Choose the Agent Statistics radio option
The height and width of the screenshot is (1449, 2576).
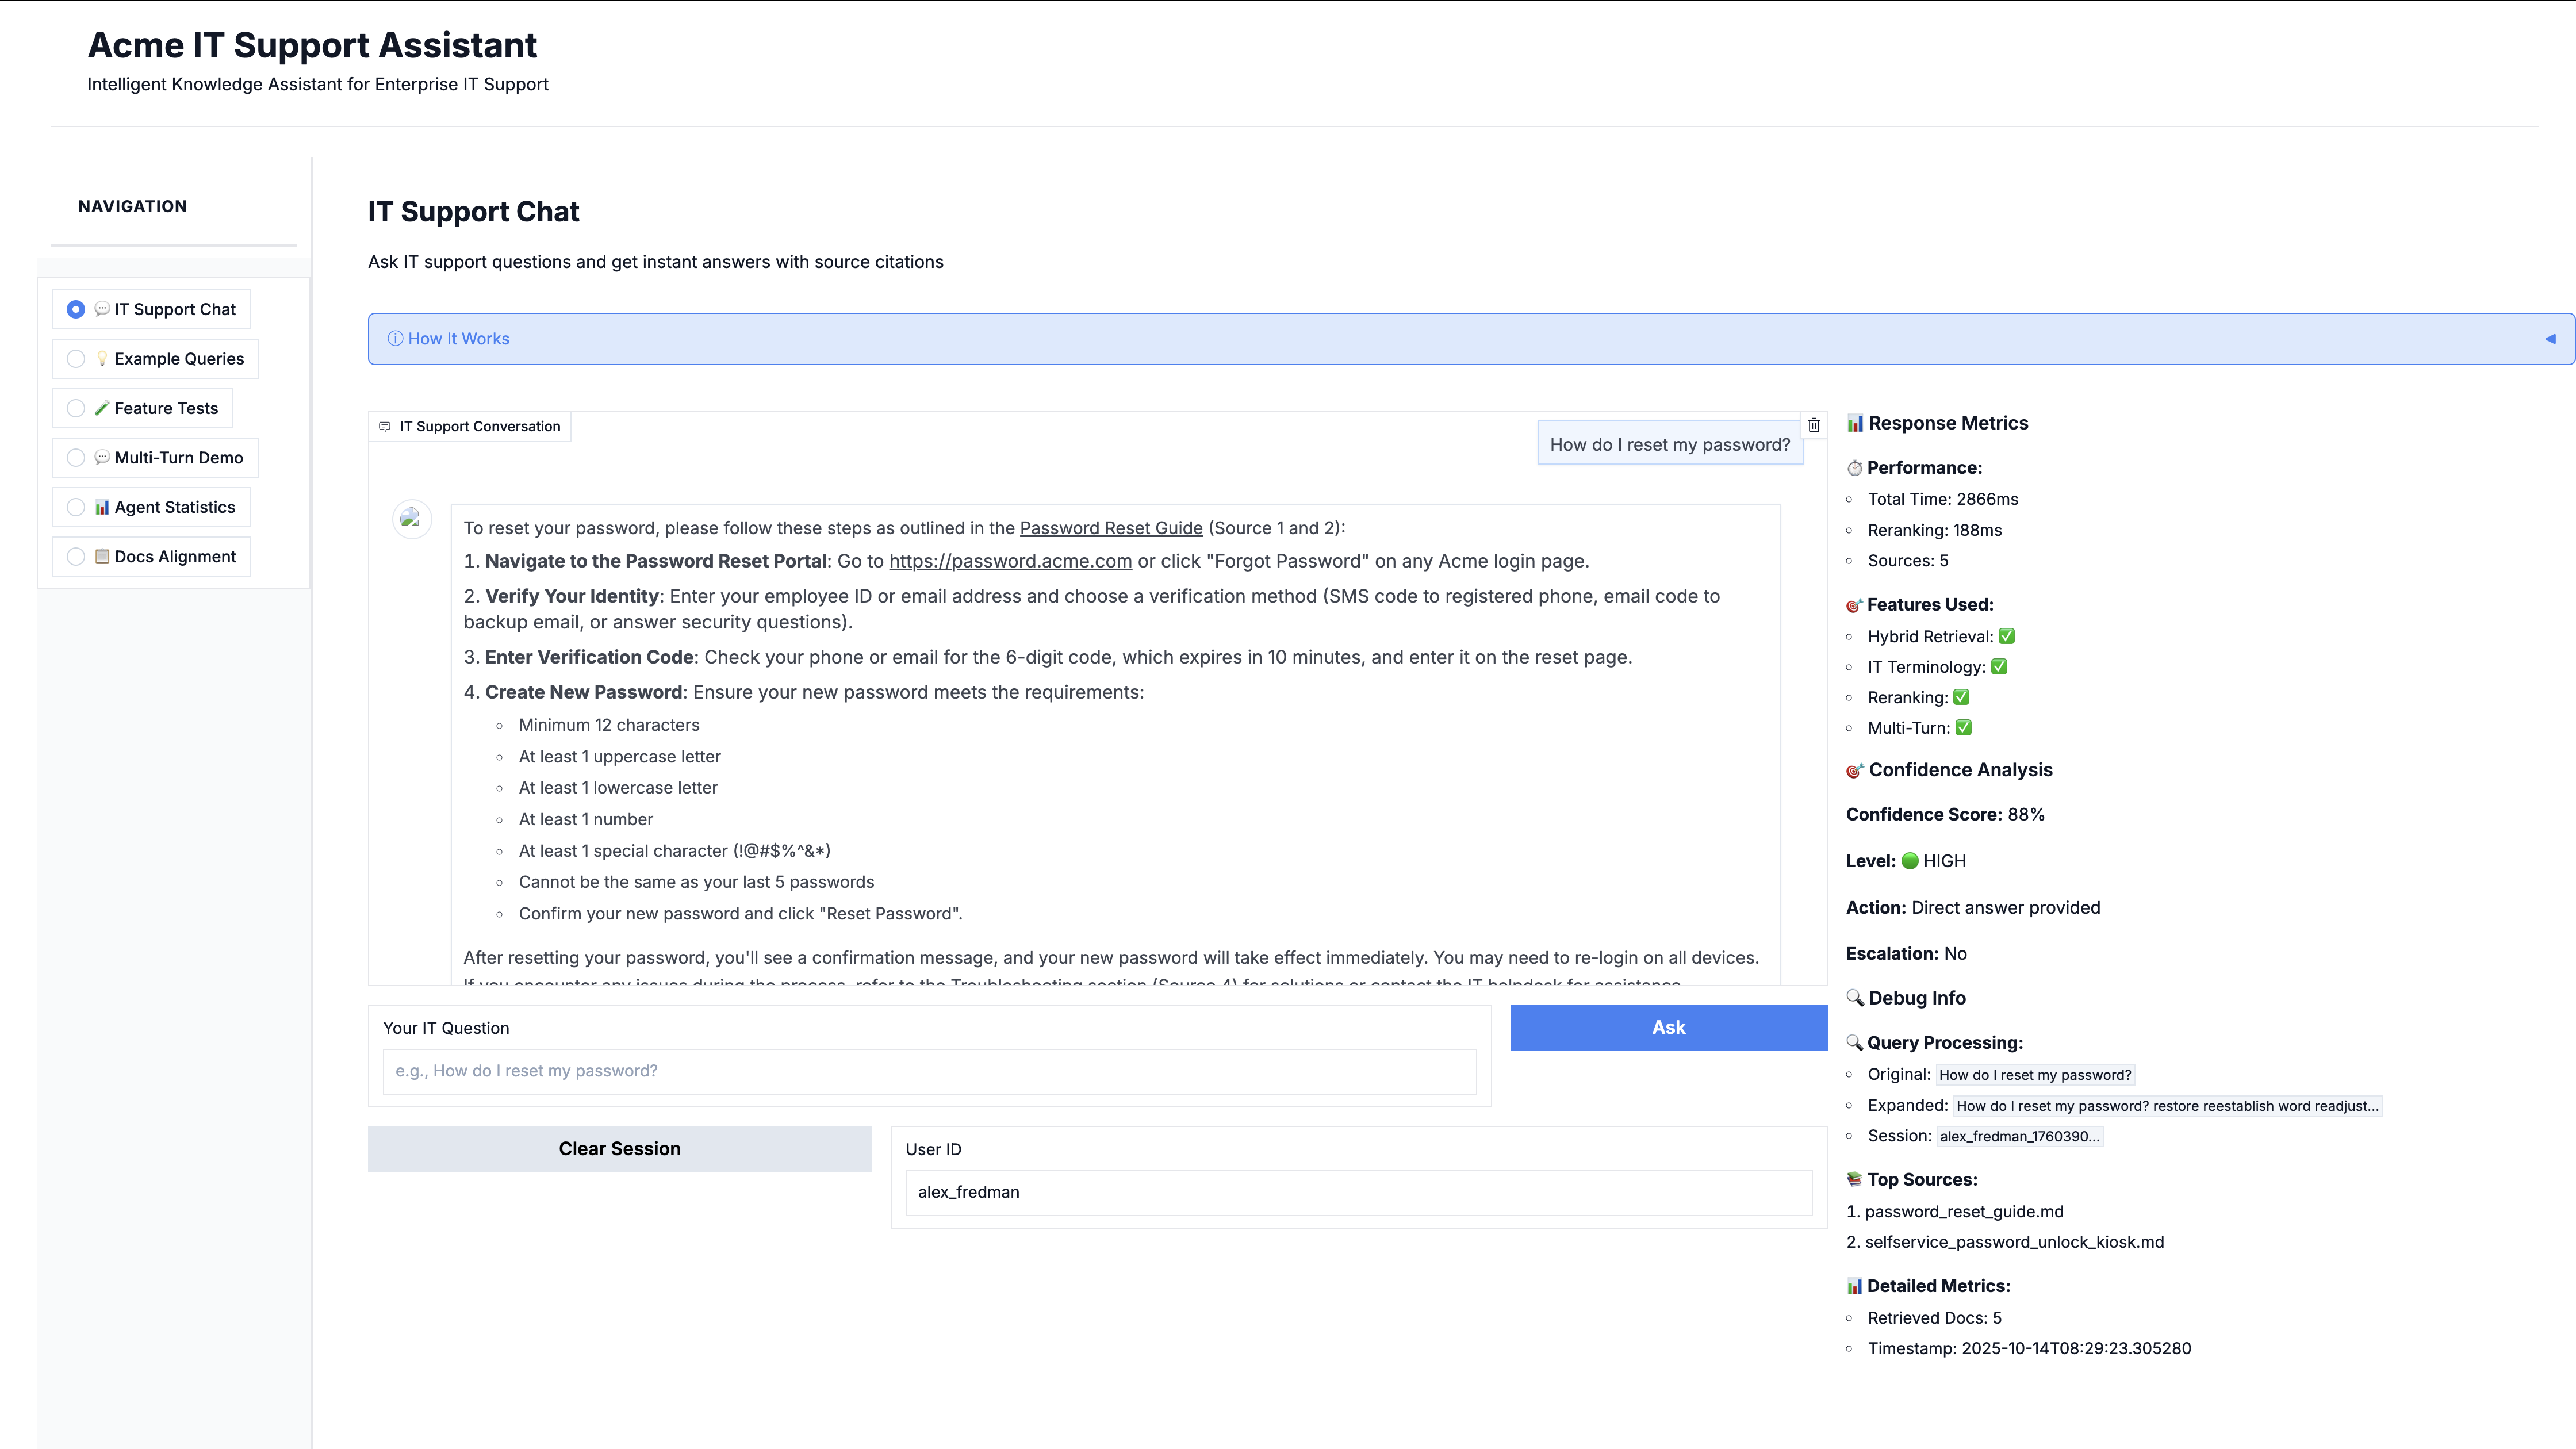(76, 507)
